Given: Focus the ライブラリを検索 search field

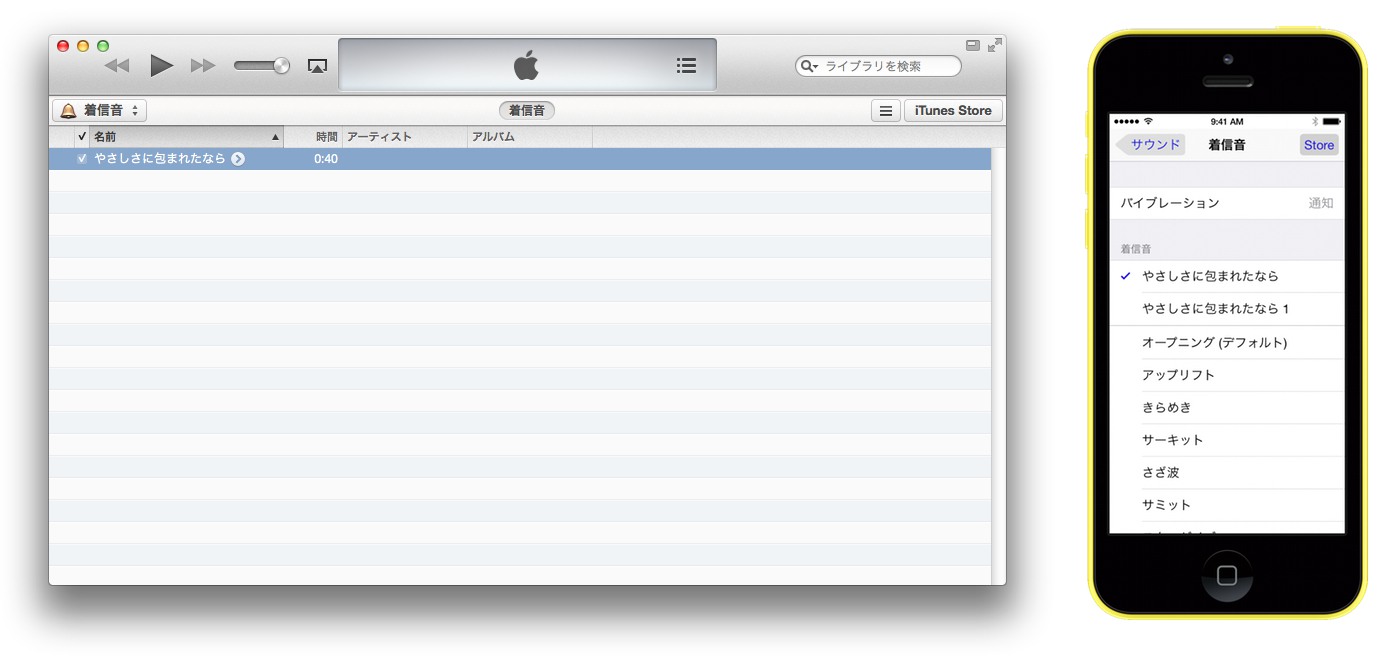Looking at the screenshot, I should coord(878,66).
